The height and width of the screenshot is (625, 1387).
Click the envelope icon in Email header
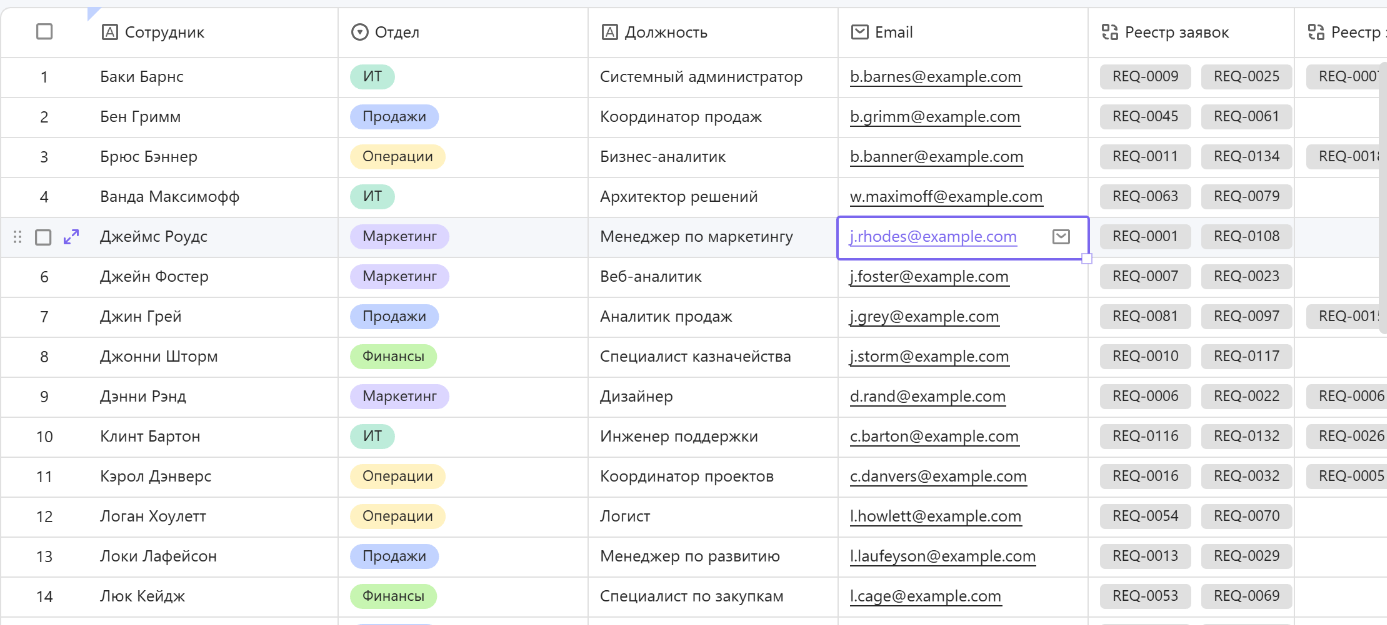point(859,32)
